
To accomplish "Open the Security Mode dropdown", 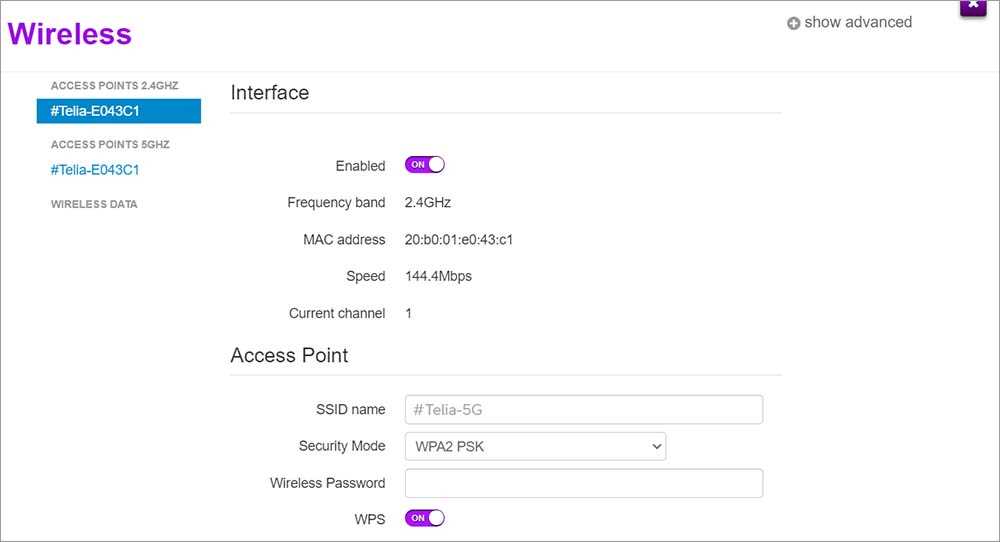I will coord(536,446).
